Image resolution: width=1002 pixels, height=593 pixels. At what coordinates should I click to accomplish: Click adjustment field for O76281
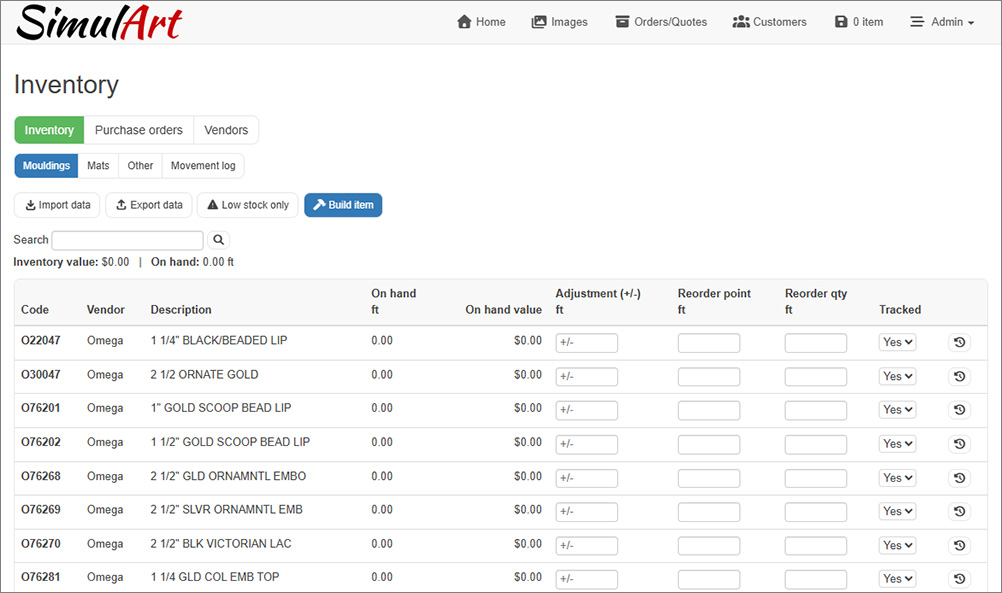pyautogui.click(x=587, y=579)
